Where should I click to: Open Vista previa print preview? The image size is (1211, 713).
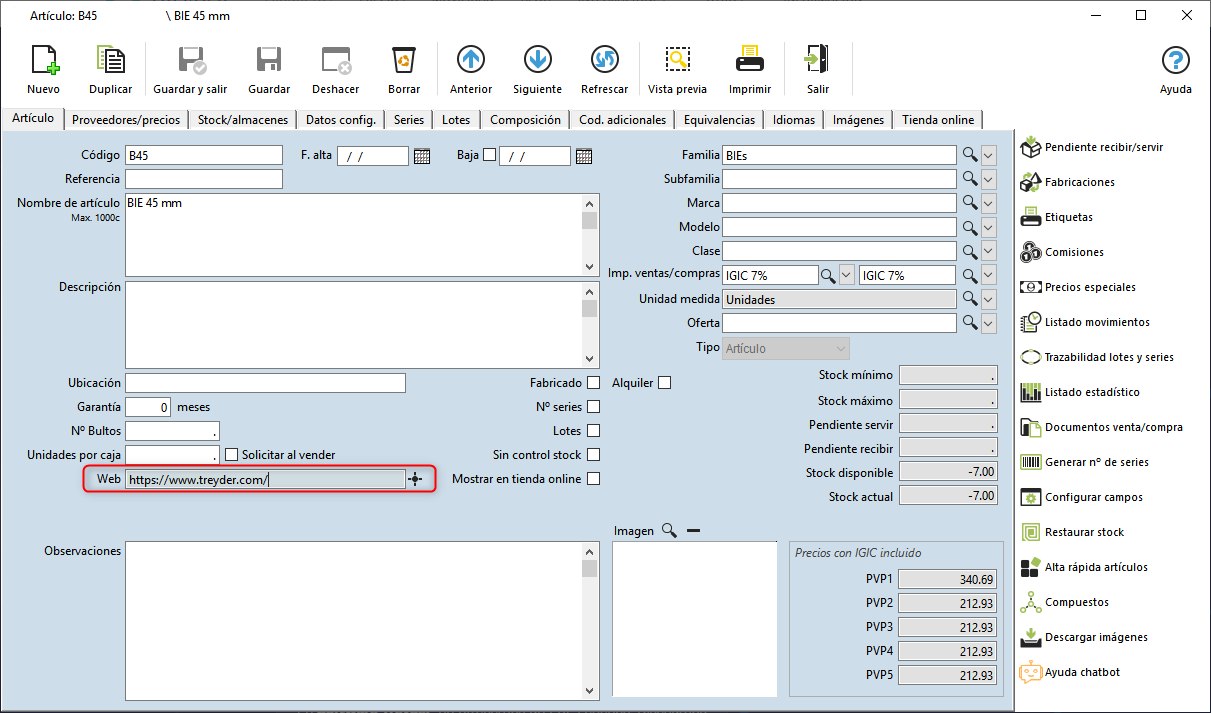click(x=677, y=68)
